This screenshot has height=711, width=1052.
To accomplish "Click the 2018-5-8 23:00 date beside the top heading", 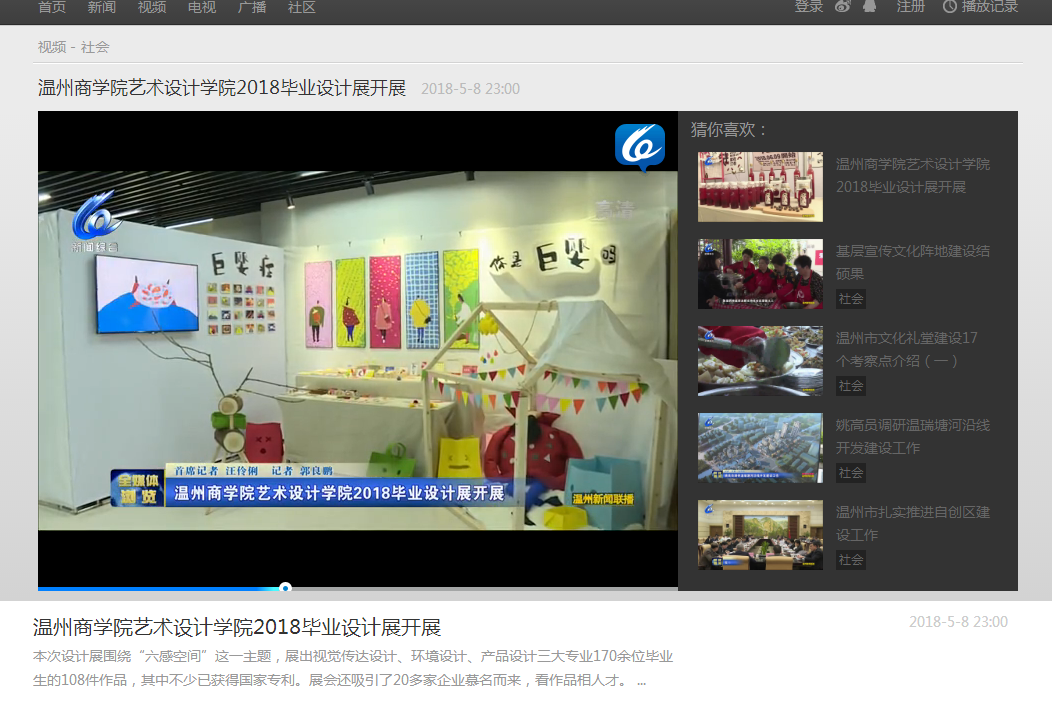I will 470,89.
